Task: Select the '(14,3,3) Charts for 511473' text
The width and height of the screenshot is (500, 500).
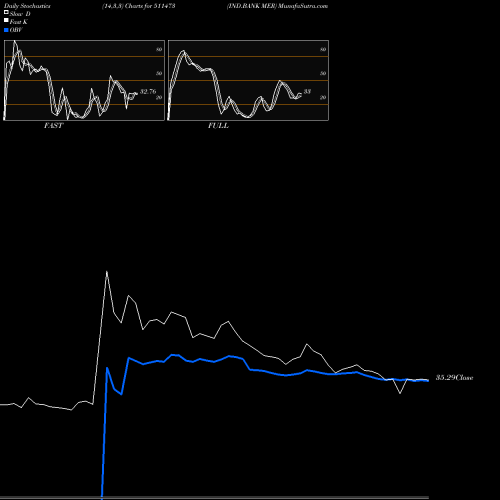Action: point(139,6)
